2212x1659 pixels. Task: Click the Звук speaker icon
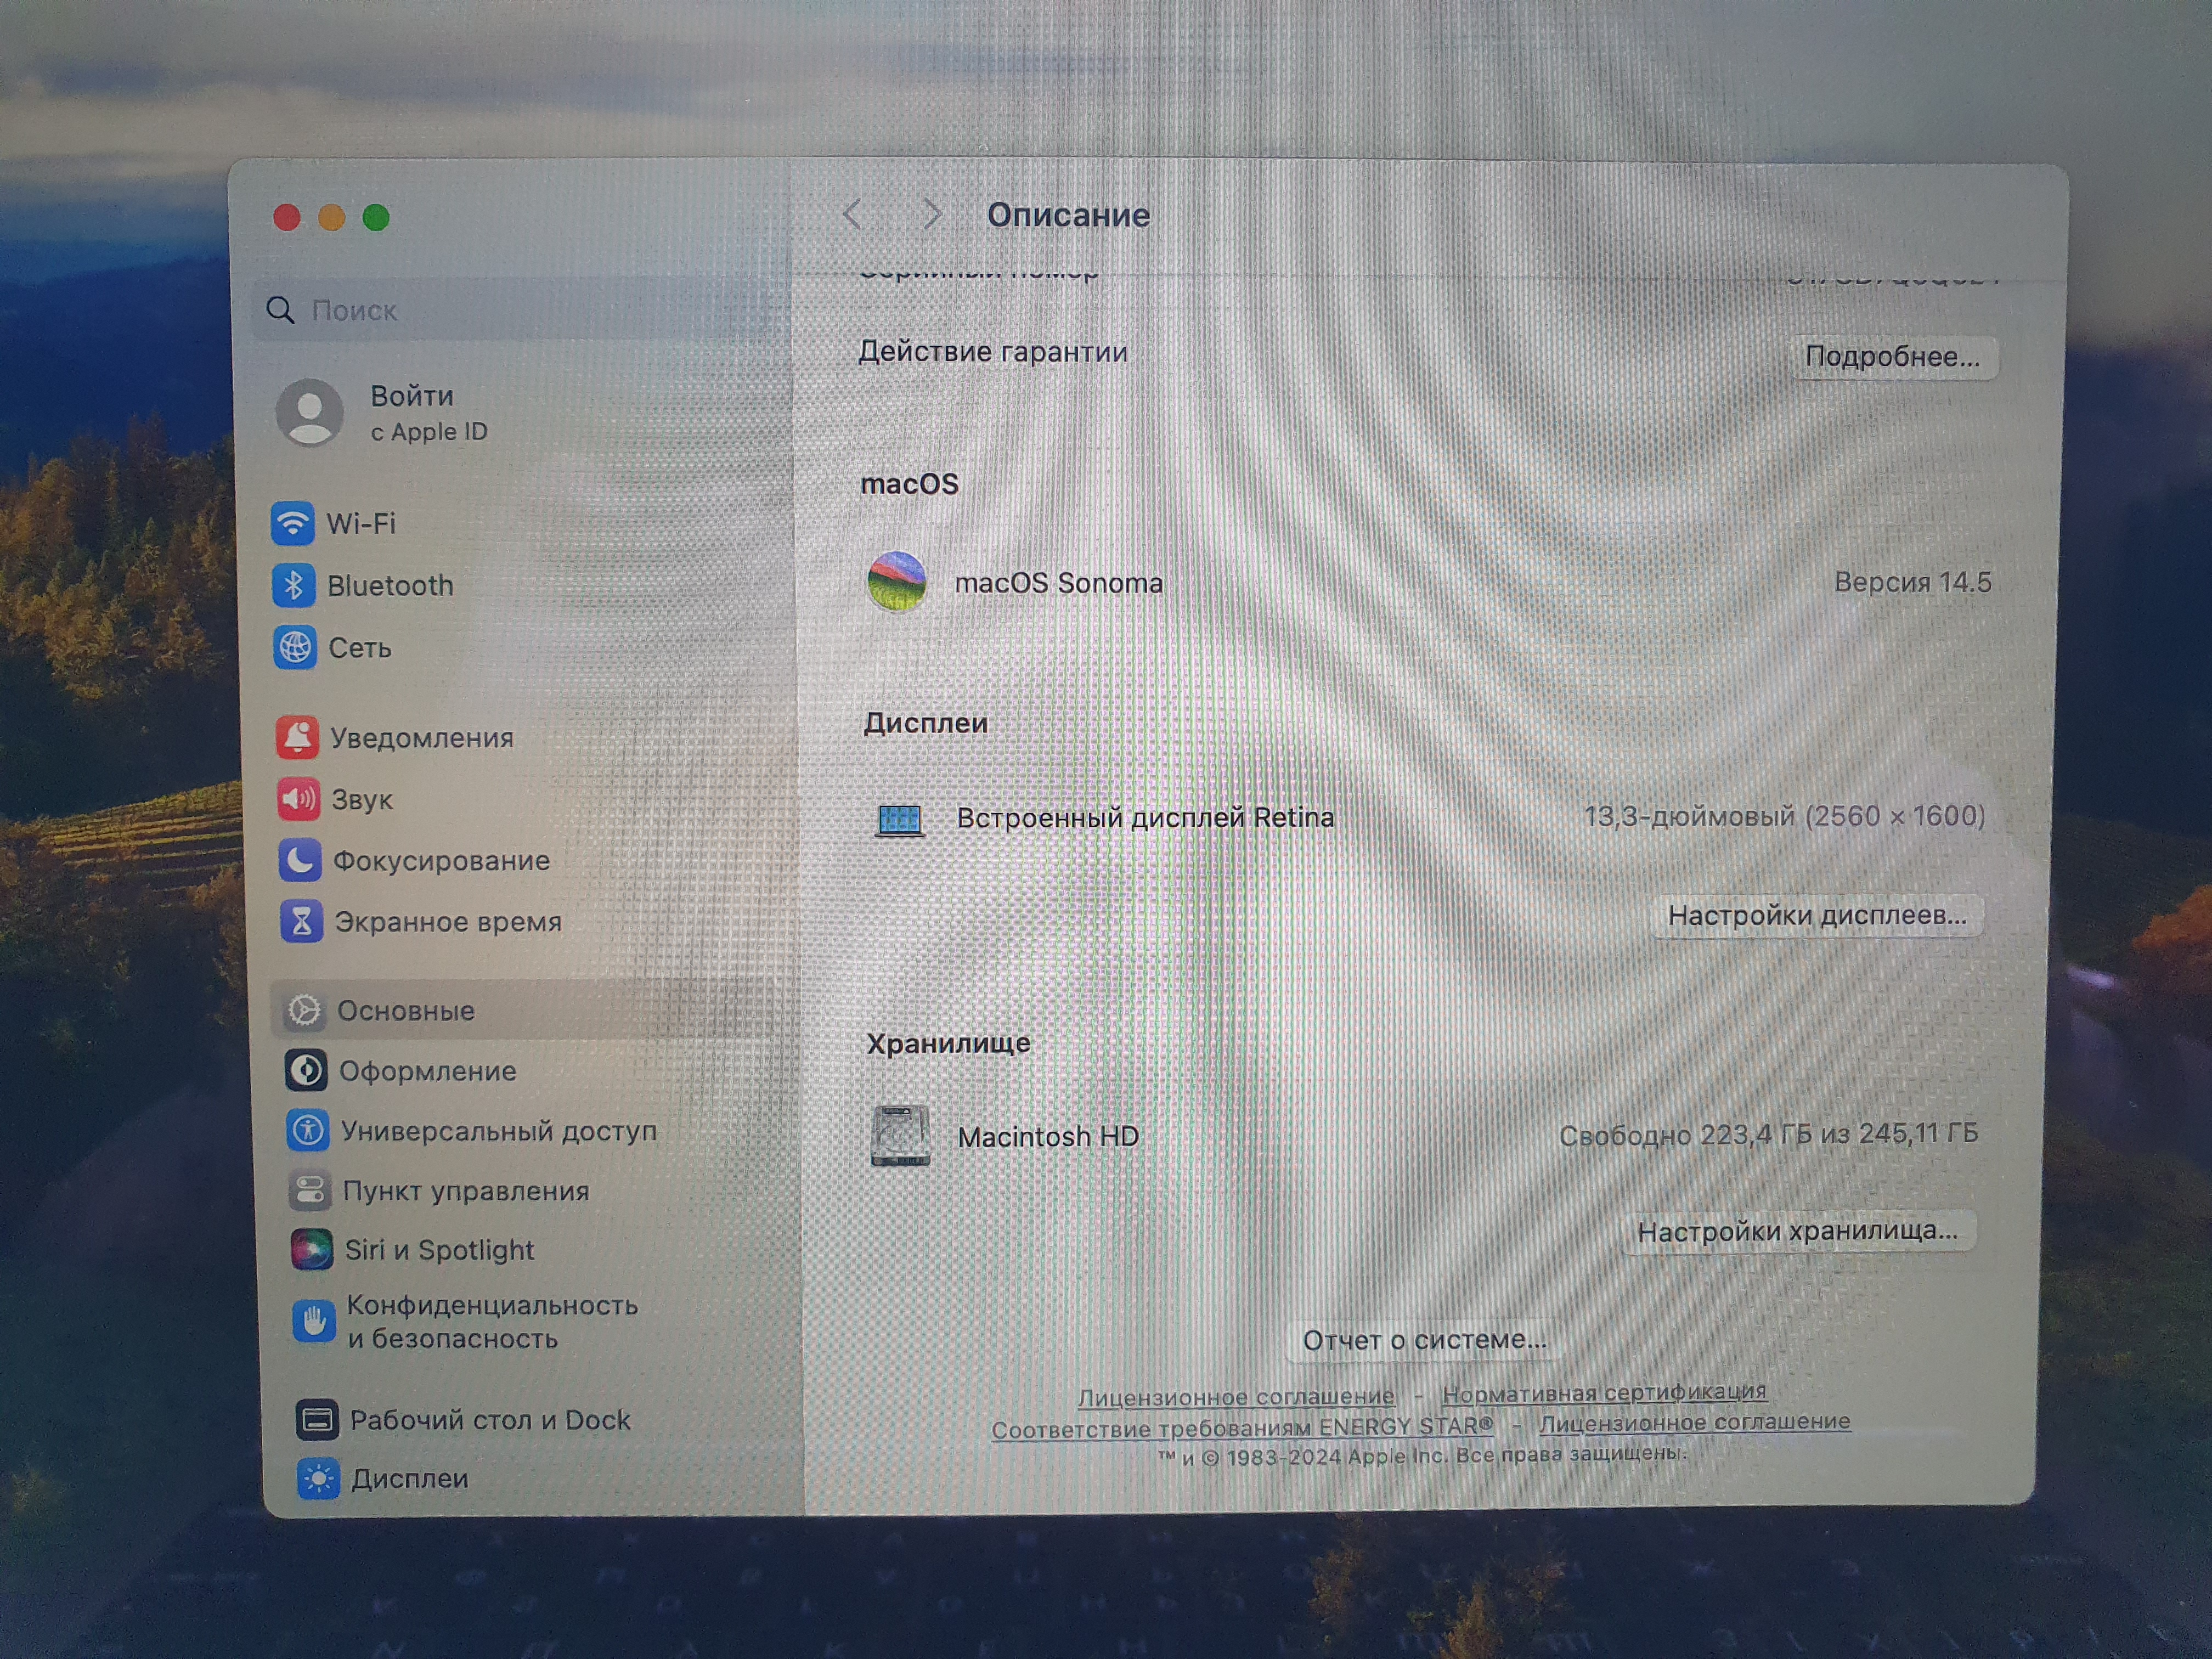pos(298,799)
